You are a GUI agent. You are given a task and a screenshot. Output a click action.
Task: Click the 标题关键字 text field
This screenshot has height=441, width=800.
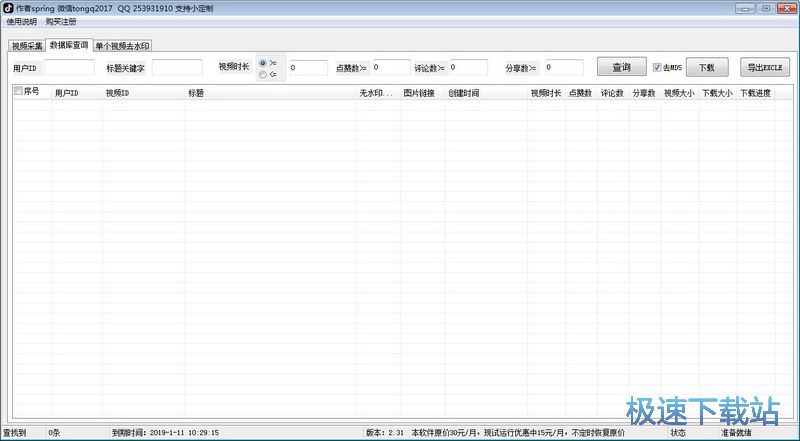pos(177,68)
